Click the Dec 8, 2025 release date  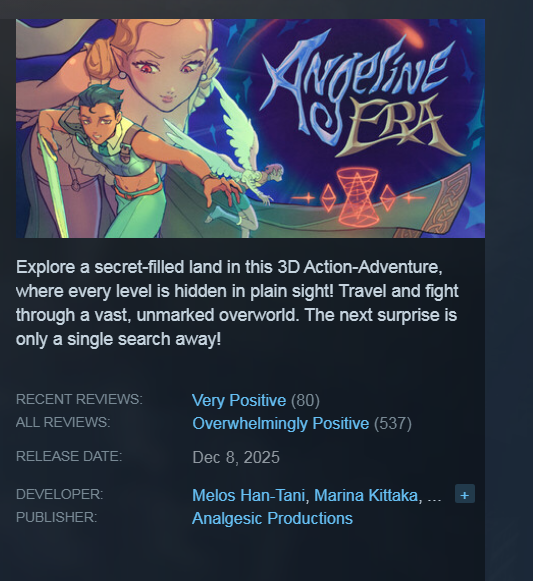(x=236, y=457)
